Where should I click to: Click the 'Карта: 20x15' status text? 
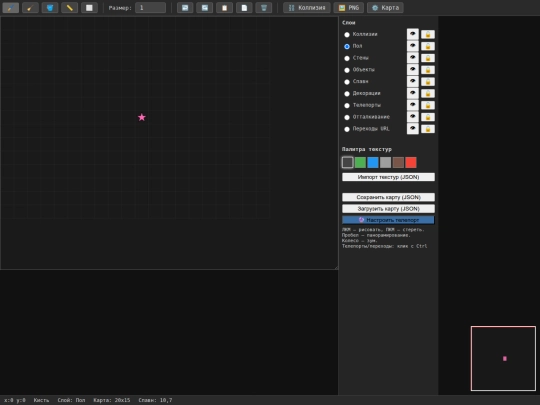(112, 400)
